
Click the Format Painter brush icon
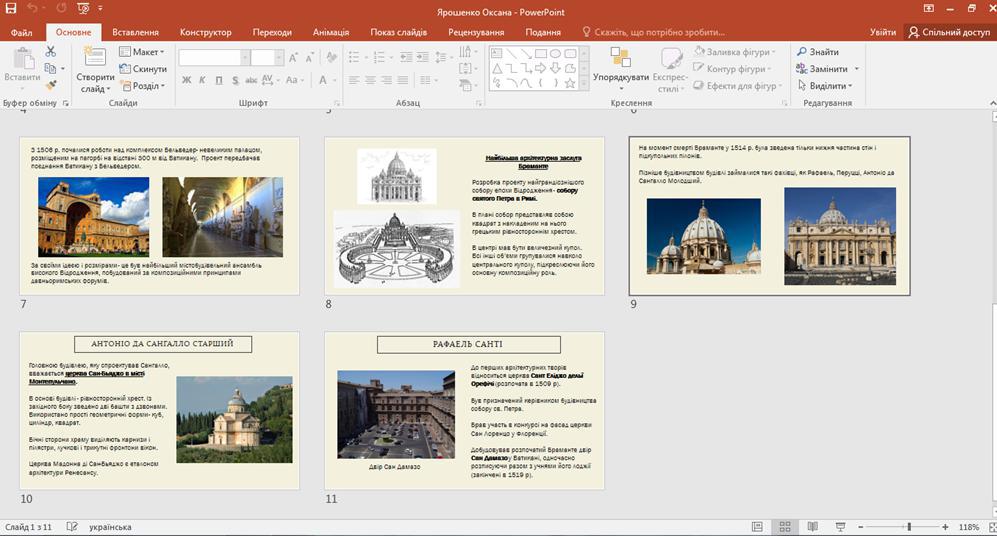coord(51,85)
